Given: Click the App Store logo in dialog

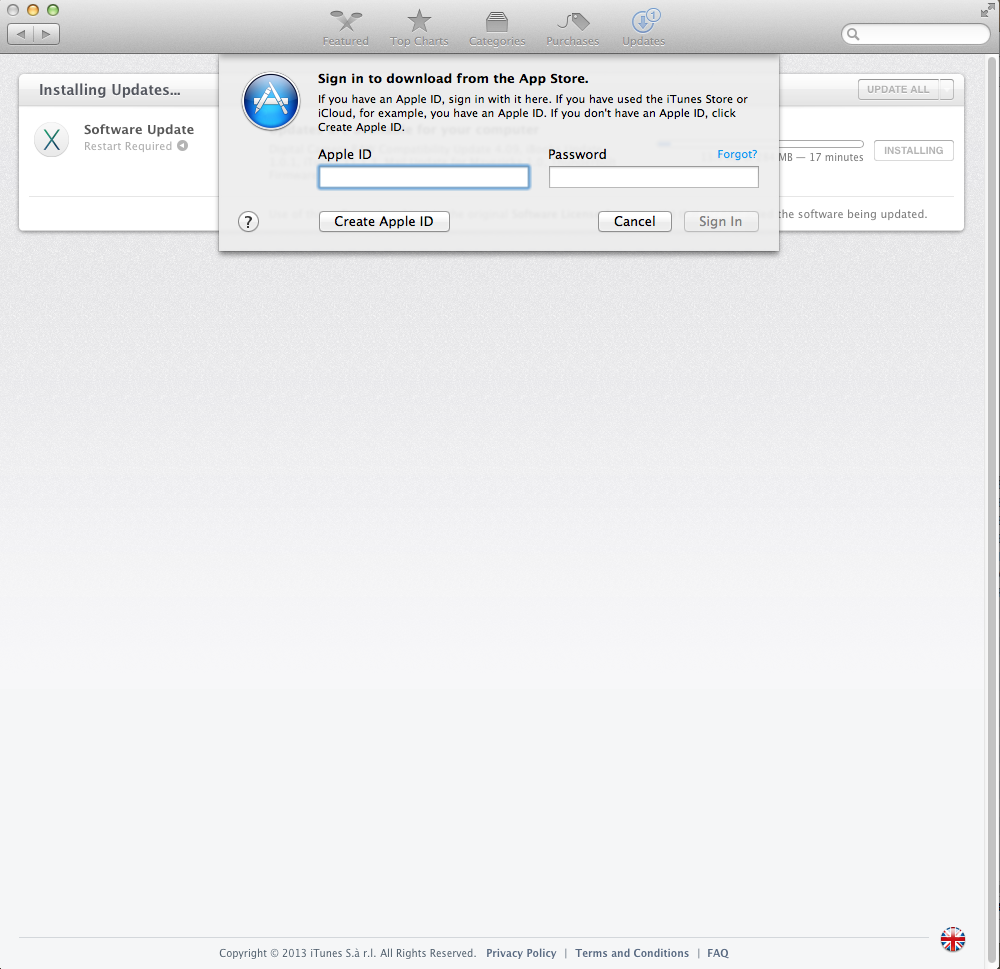Looking at the screenshot, I should click(271, 101).
